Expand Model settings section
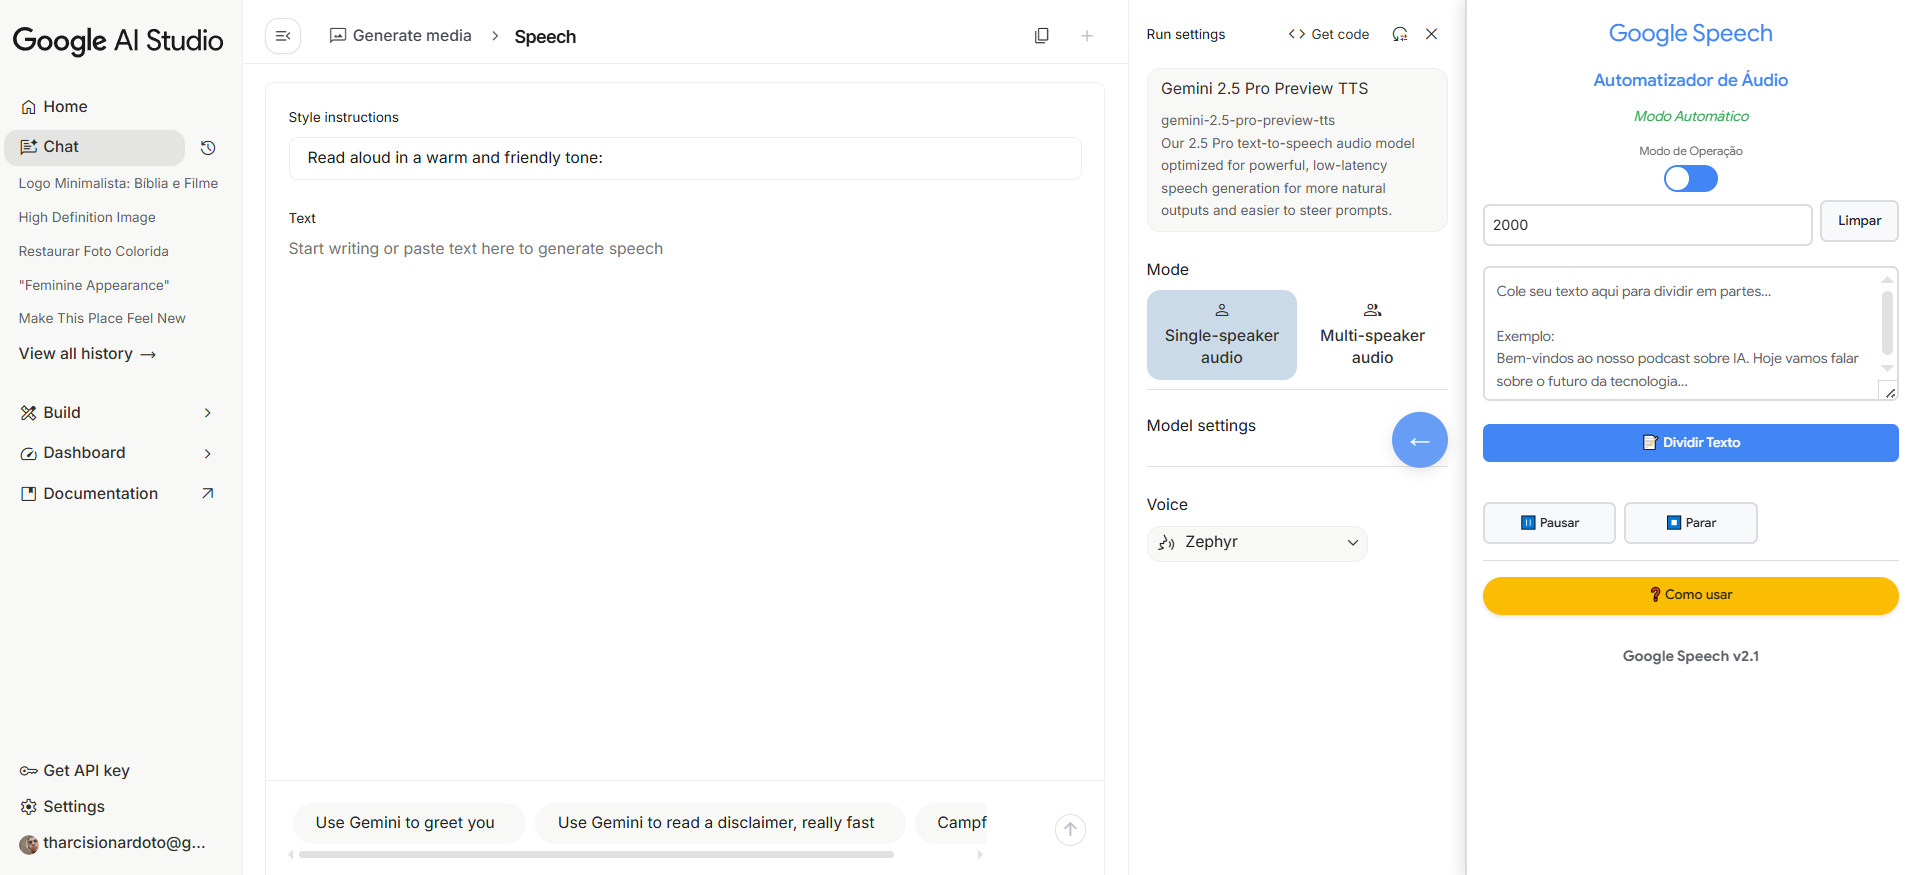Image resolution: width=1908 pixels, height=875 pixels. click(1201, 426)
